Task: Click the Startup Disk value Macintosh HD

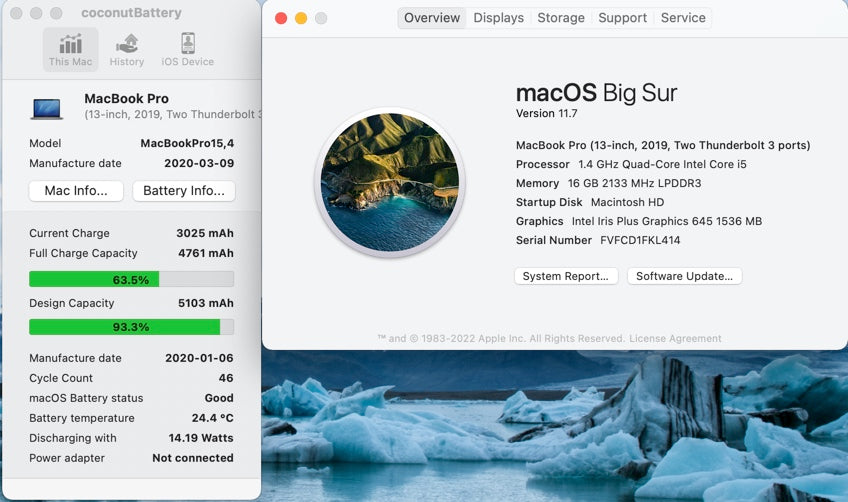Action: 627,202
